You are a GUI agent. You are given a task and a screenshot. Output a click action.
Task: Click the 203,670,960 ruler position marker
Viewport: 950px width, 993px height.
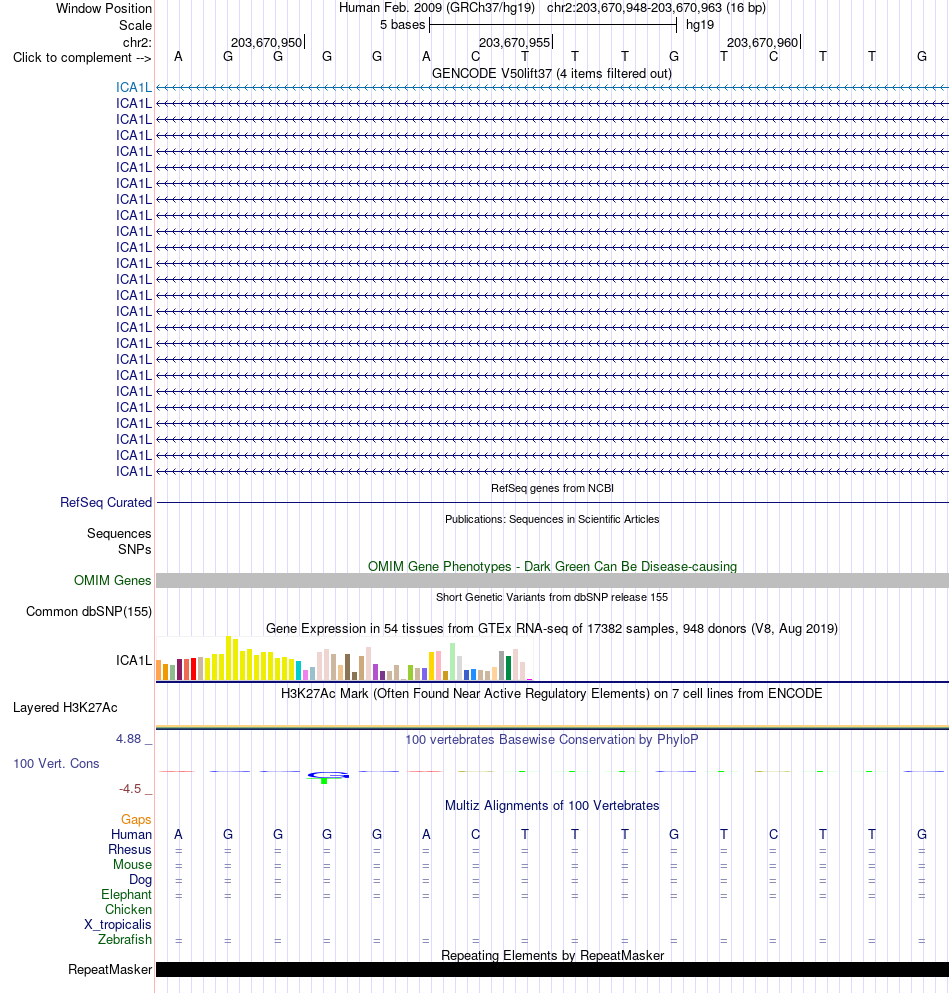pos(763,42)
